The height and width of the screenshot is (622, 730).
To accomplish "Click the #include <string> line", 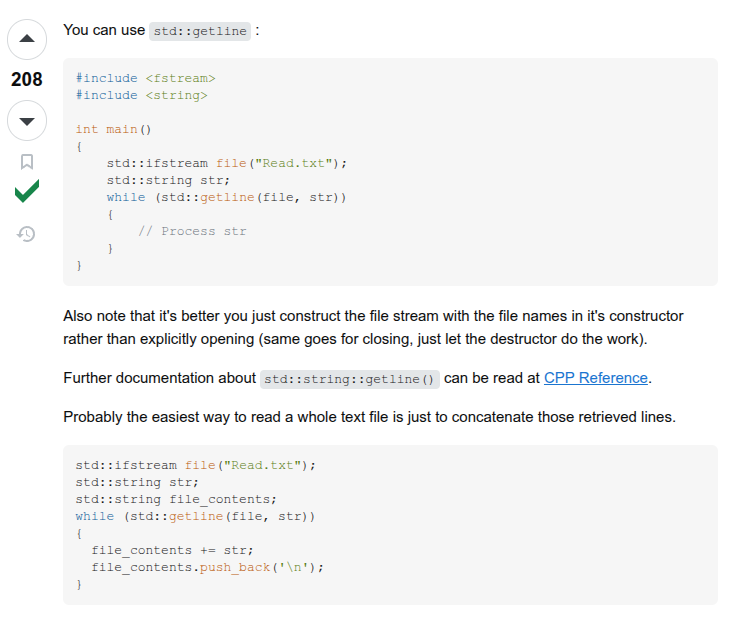I will [x=141, y=95].
